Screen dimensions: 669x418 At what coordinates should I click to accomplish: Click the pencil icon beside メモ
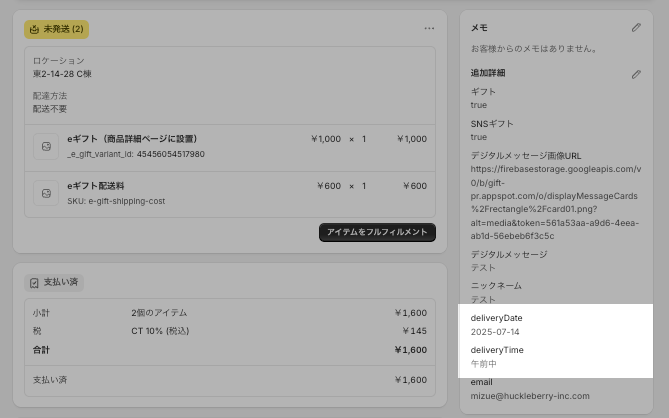tap(636, 28)
